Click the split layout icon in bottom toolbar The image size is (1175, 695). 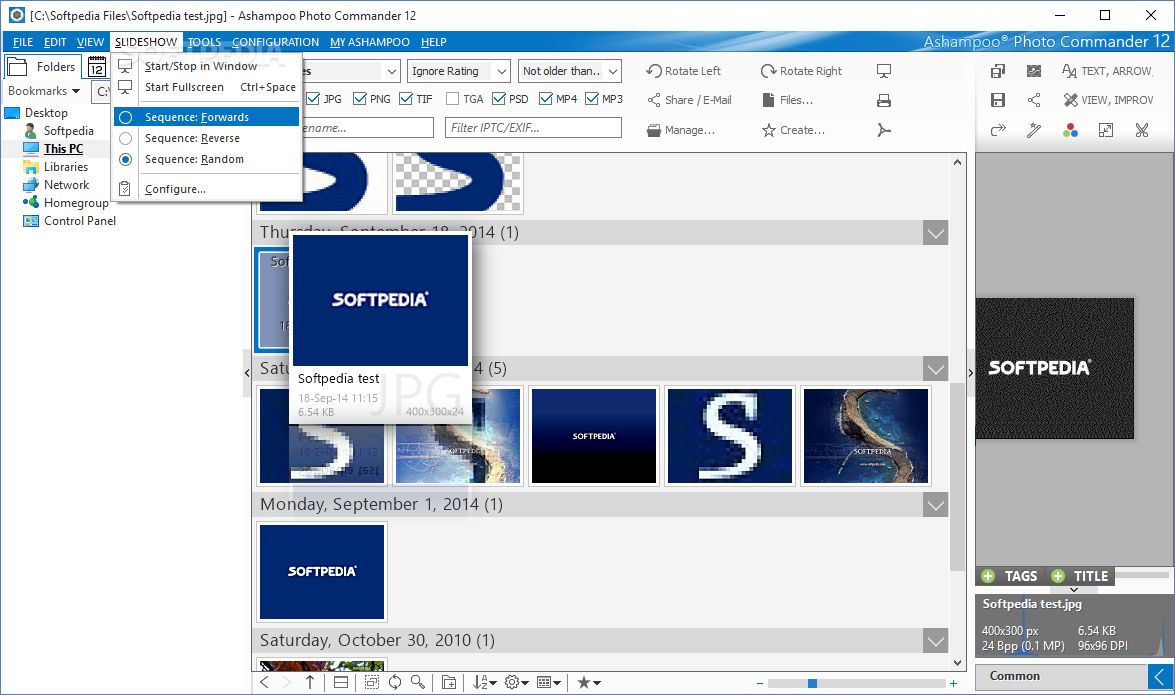341,682
